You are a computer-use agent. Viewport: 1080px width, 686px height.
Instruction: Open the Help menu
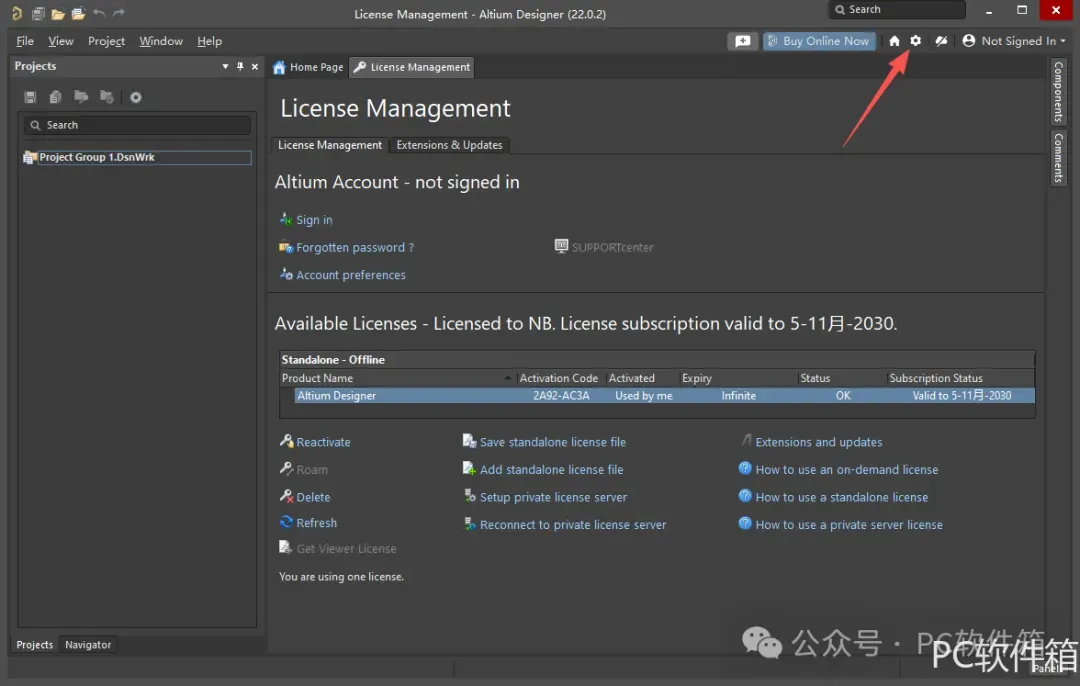click(209, 41)
